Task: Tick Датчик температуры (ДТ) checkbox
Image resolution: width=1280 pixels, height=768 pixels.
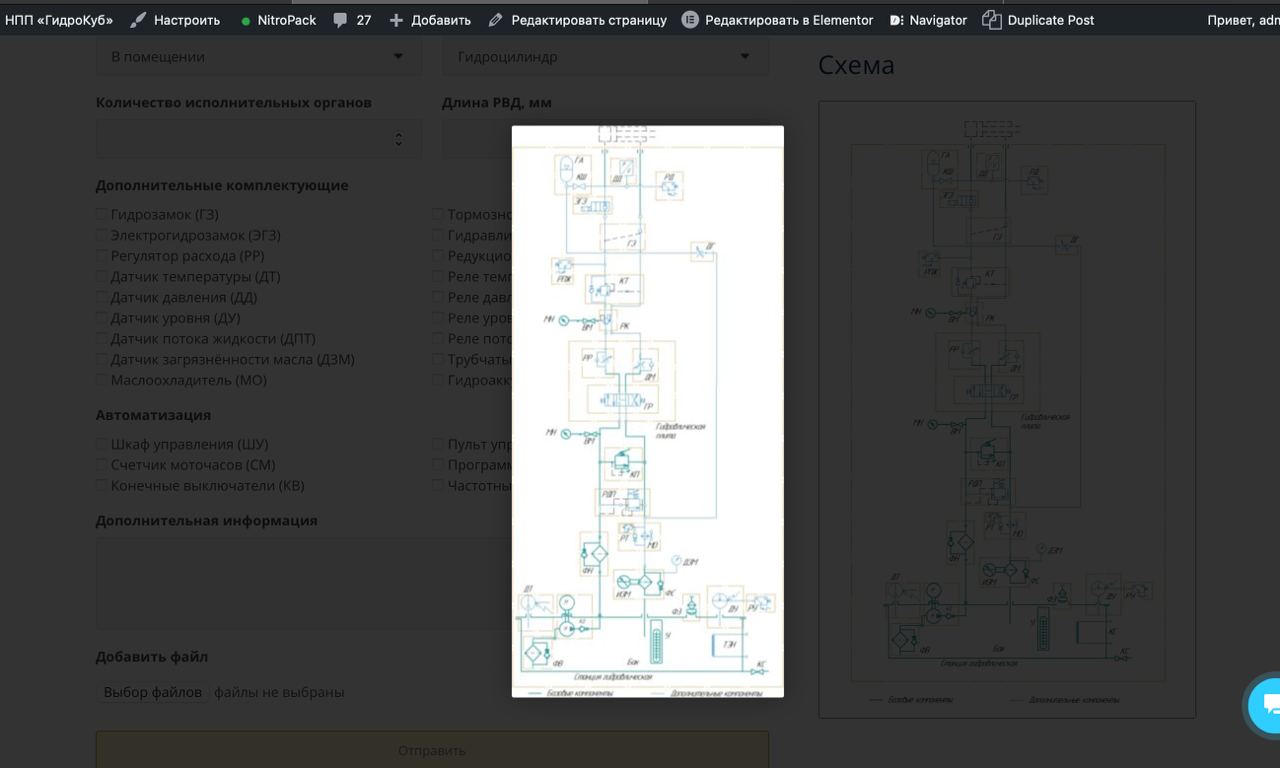Action: 102,276
